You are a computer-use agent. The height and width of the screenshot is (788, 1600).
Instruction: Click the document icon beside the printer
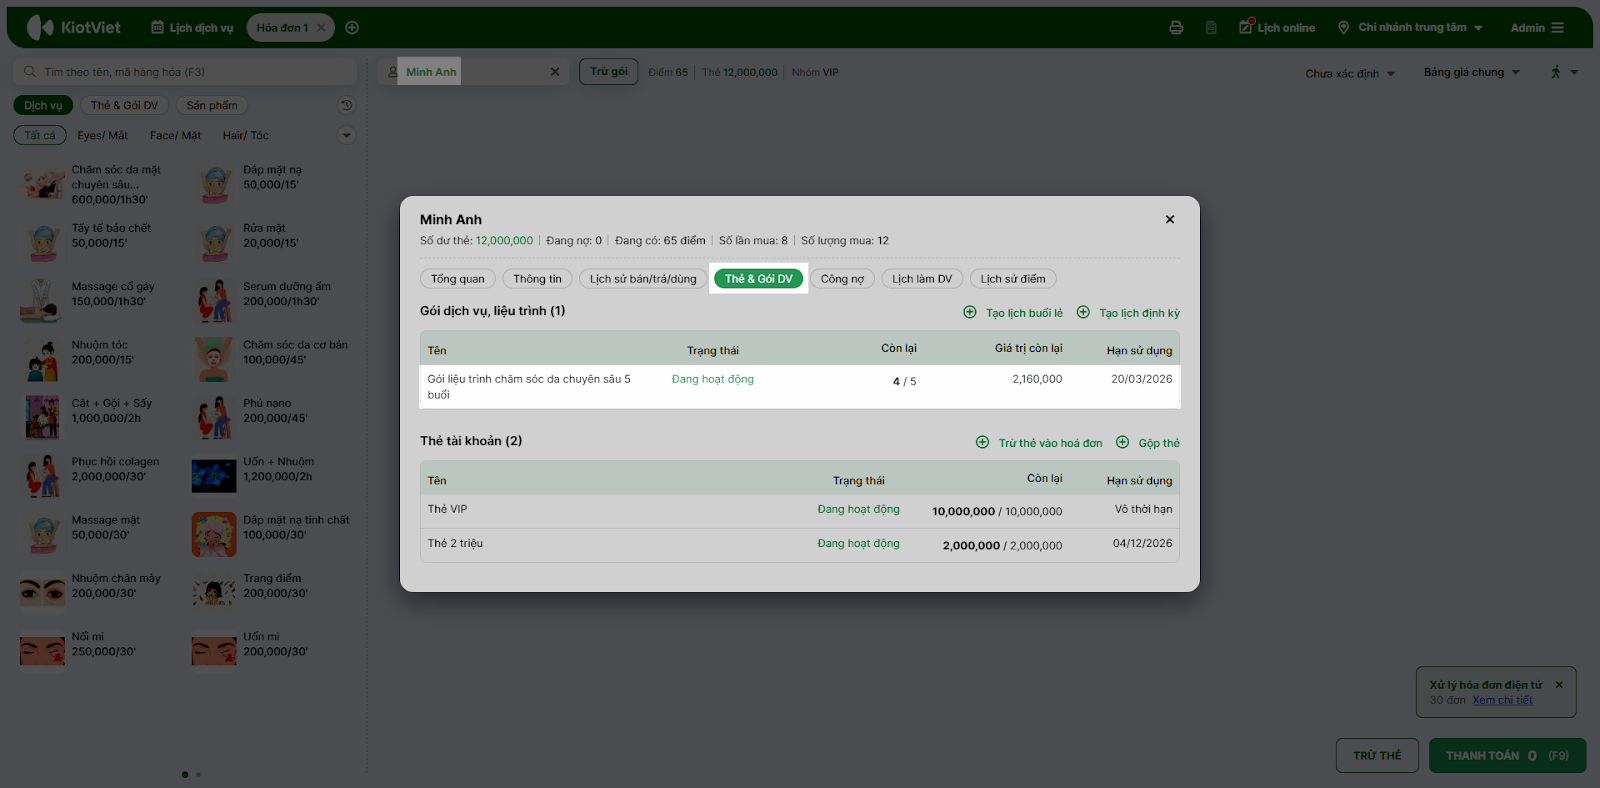1211,28
